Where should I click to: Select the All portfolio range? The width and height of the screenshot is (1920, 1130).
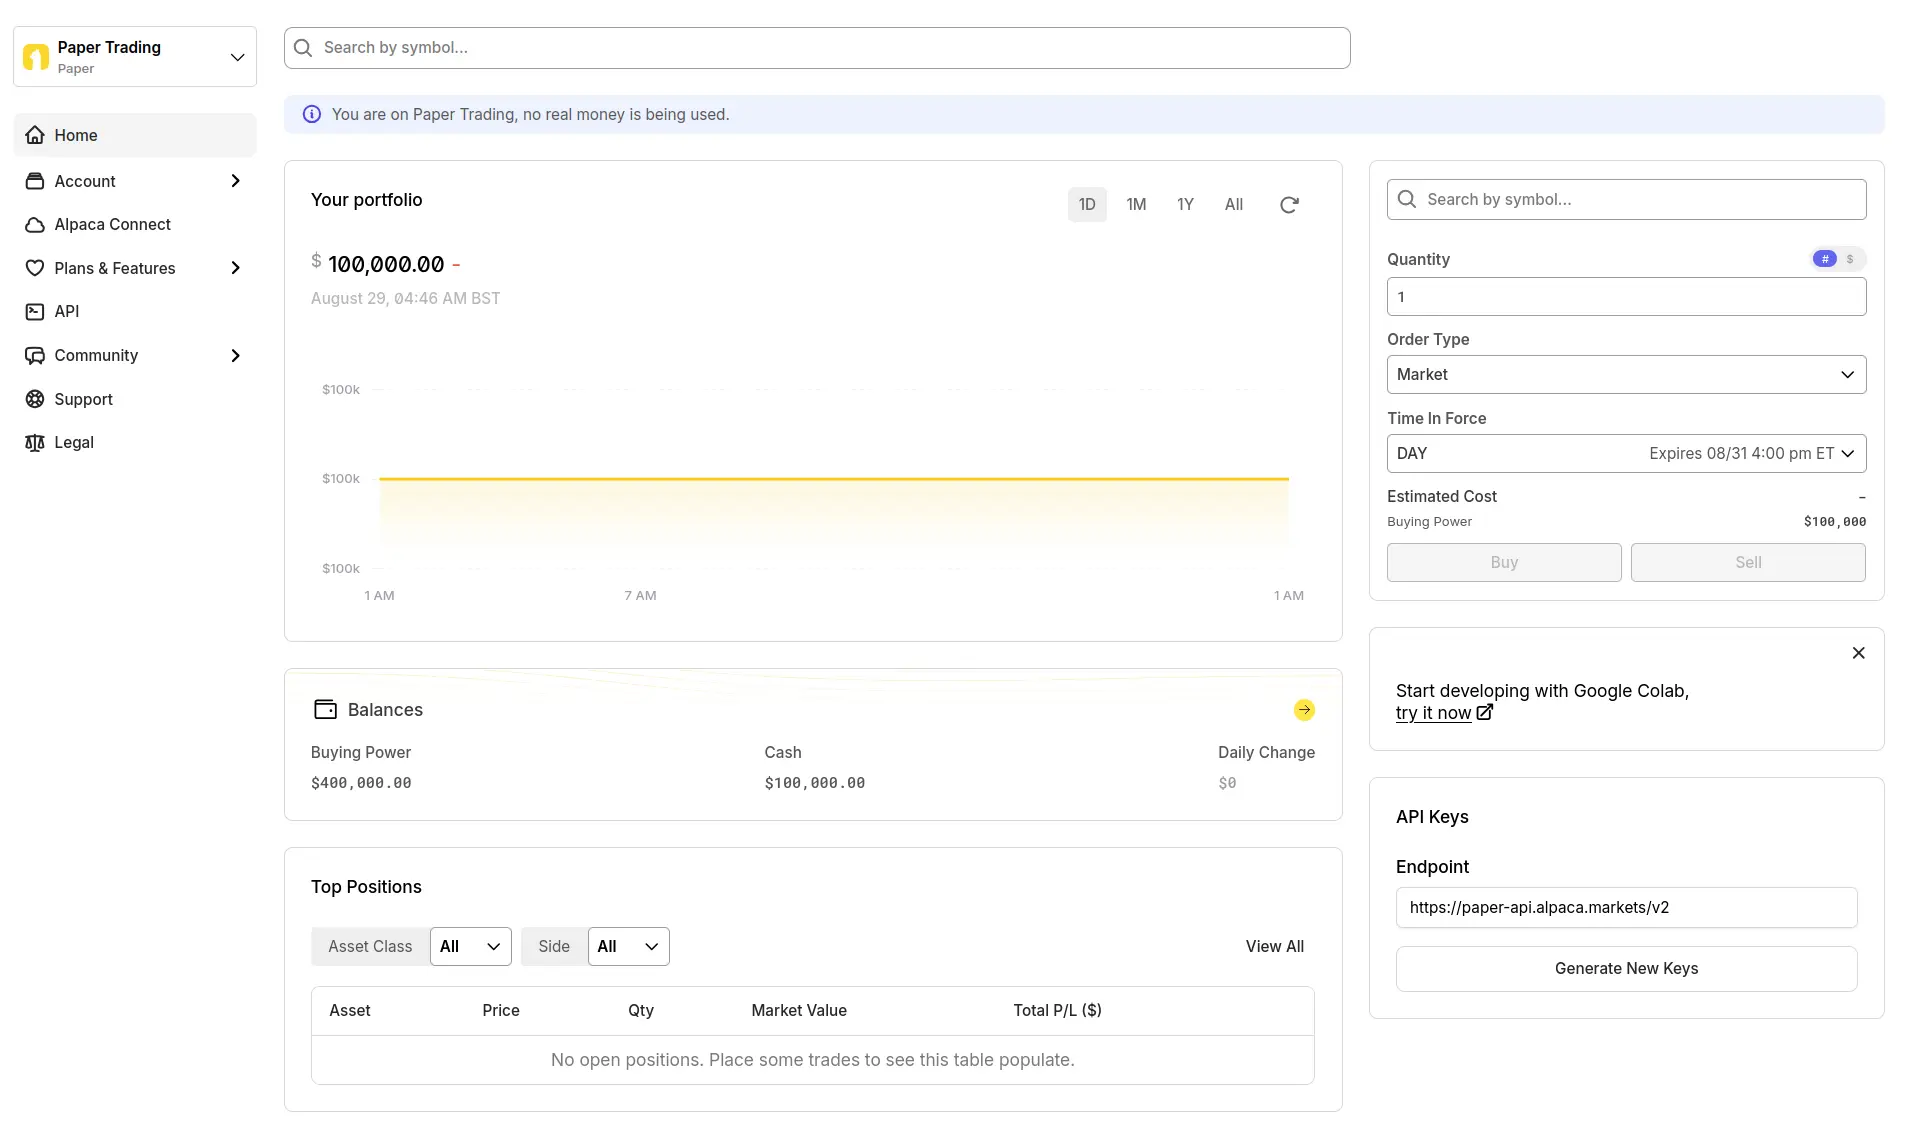(1234, 204)
